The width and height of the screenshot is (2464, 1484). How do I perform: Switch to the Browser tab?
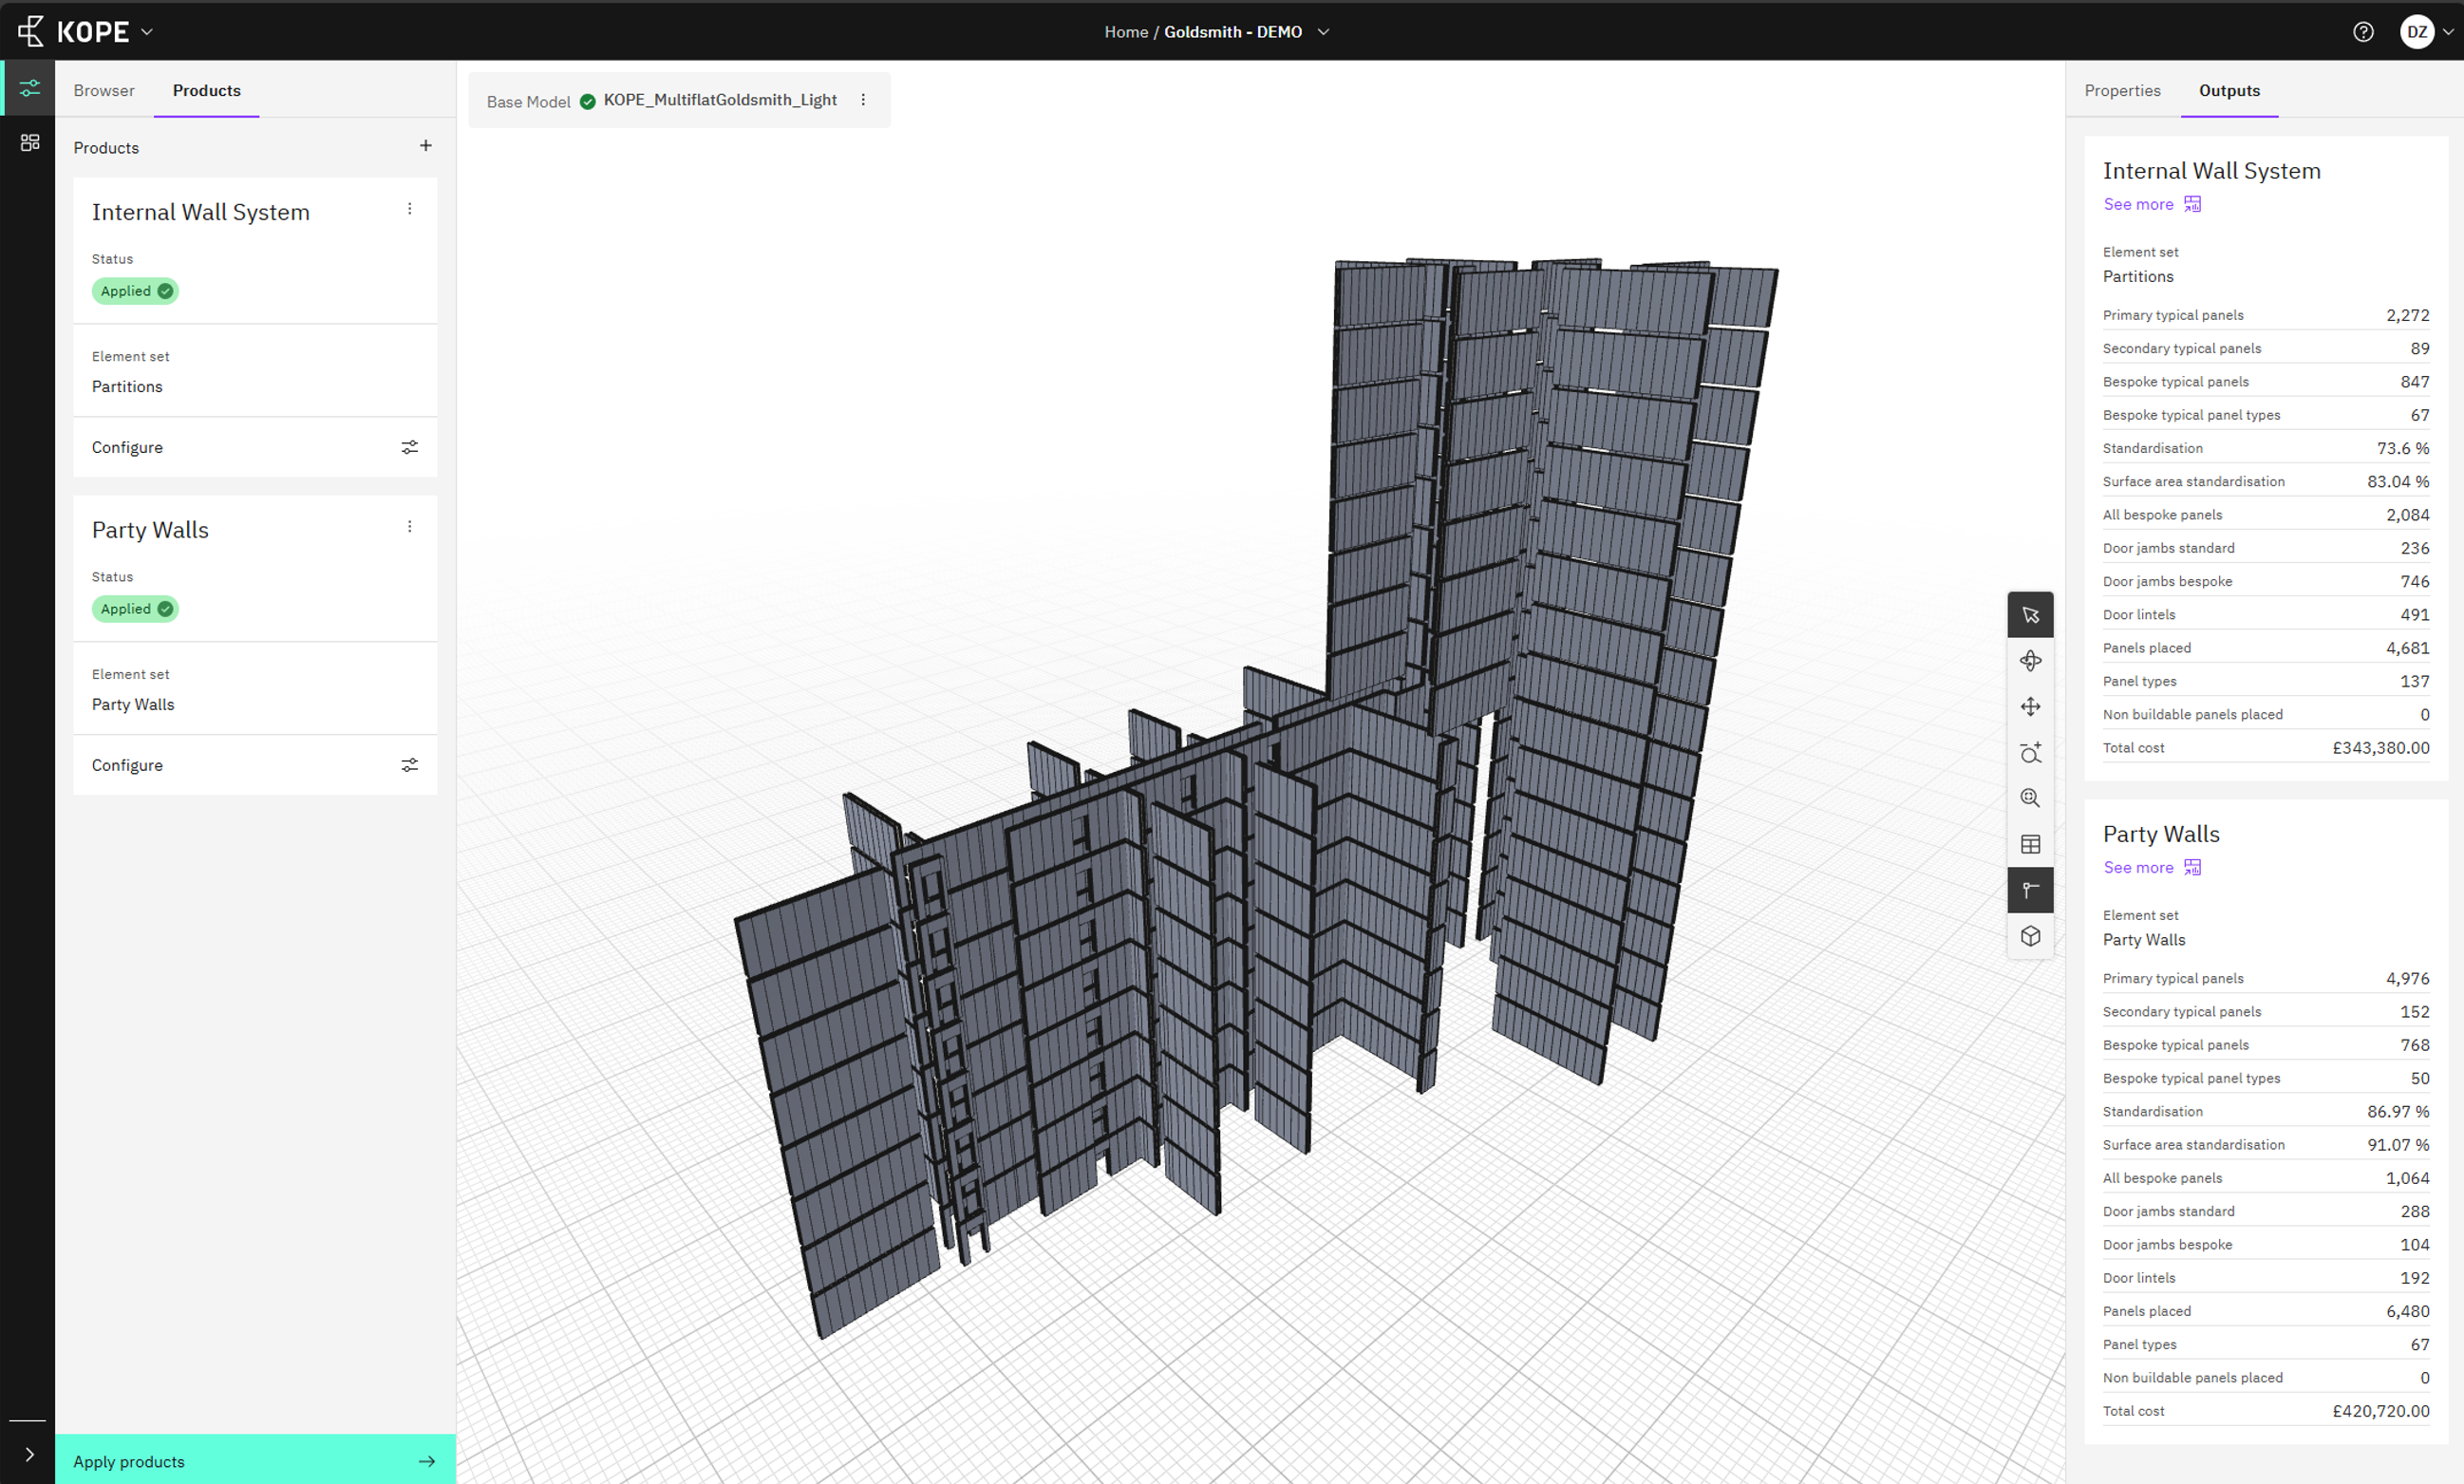point(104,90)
